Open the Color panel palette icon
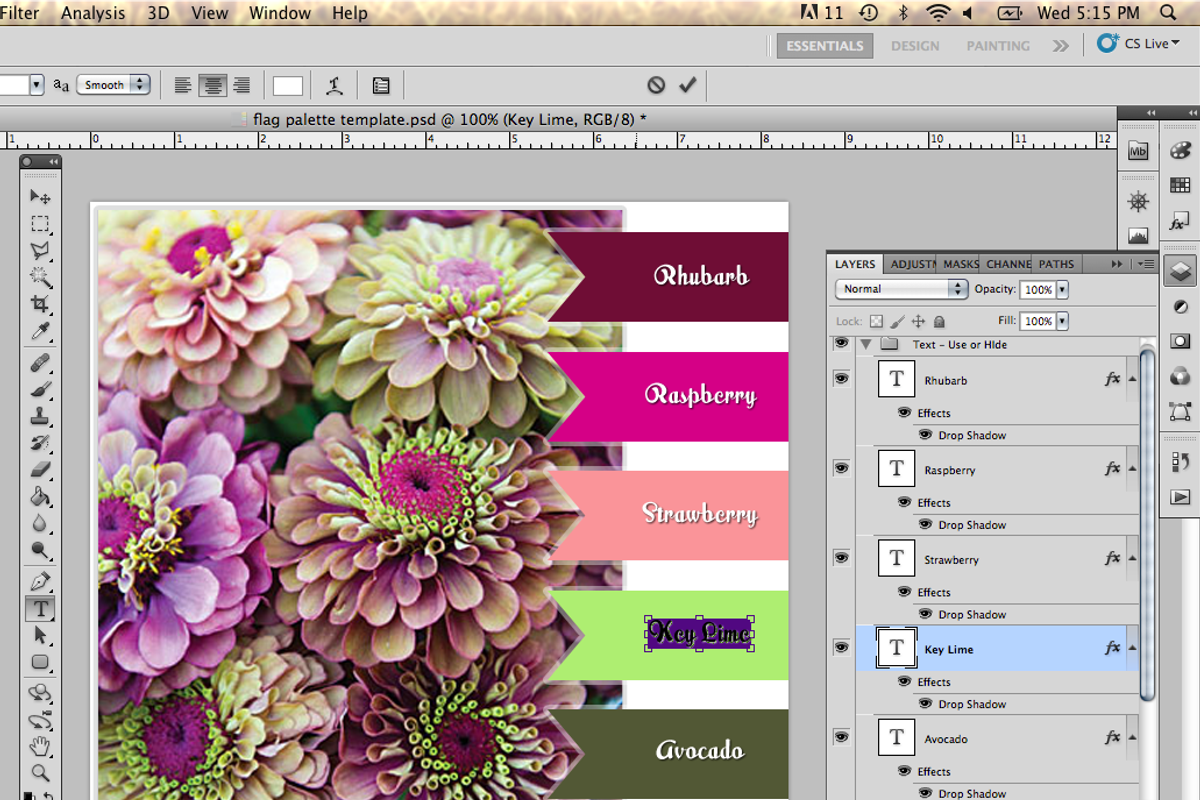The height and width of the screenshot is (800, 1200). pos(1180,150)
